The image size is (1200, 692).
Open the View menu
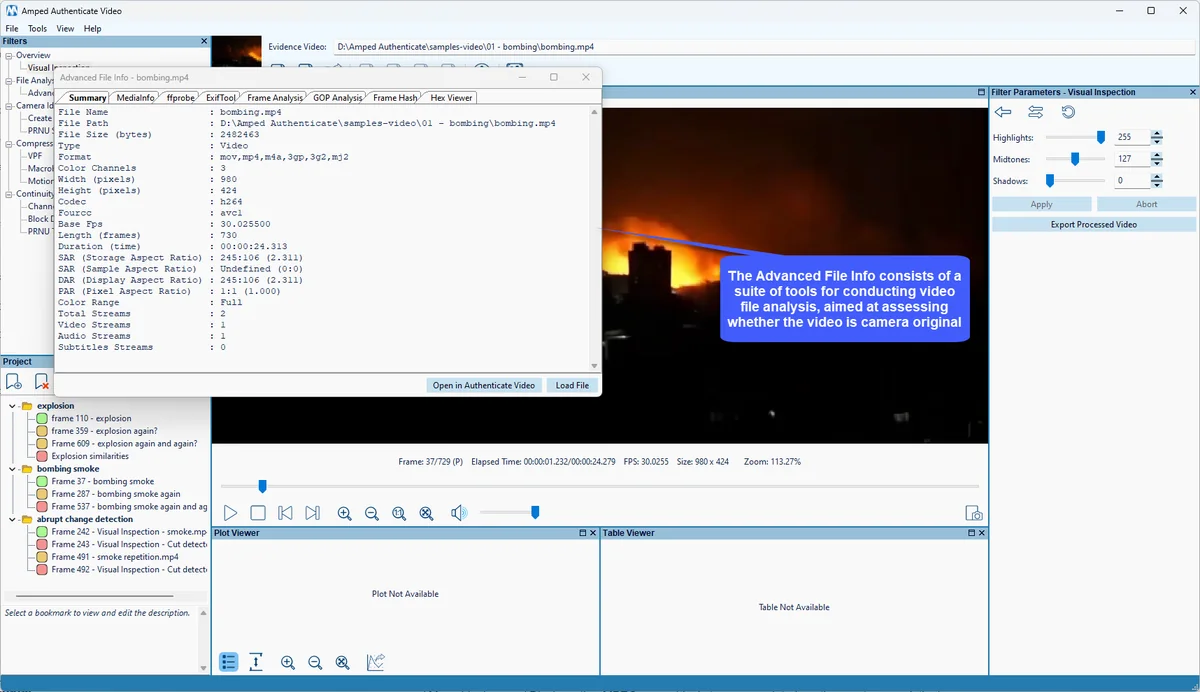click(x=65, y=29)
